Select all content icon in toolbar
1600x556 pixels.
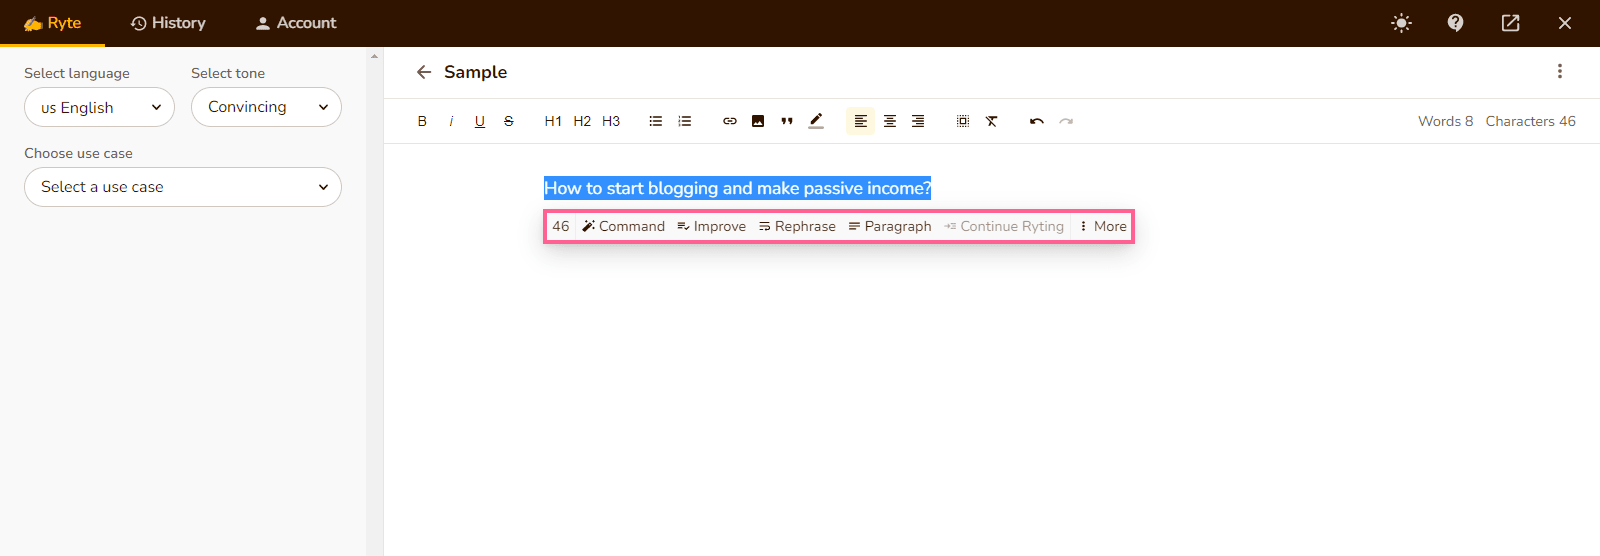tap(963, 121)
